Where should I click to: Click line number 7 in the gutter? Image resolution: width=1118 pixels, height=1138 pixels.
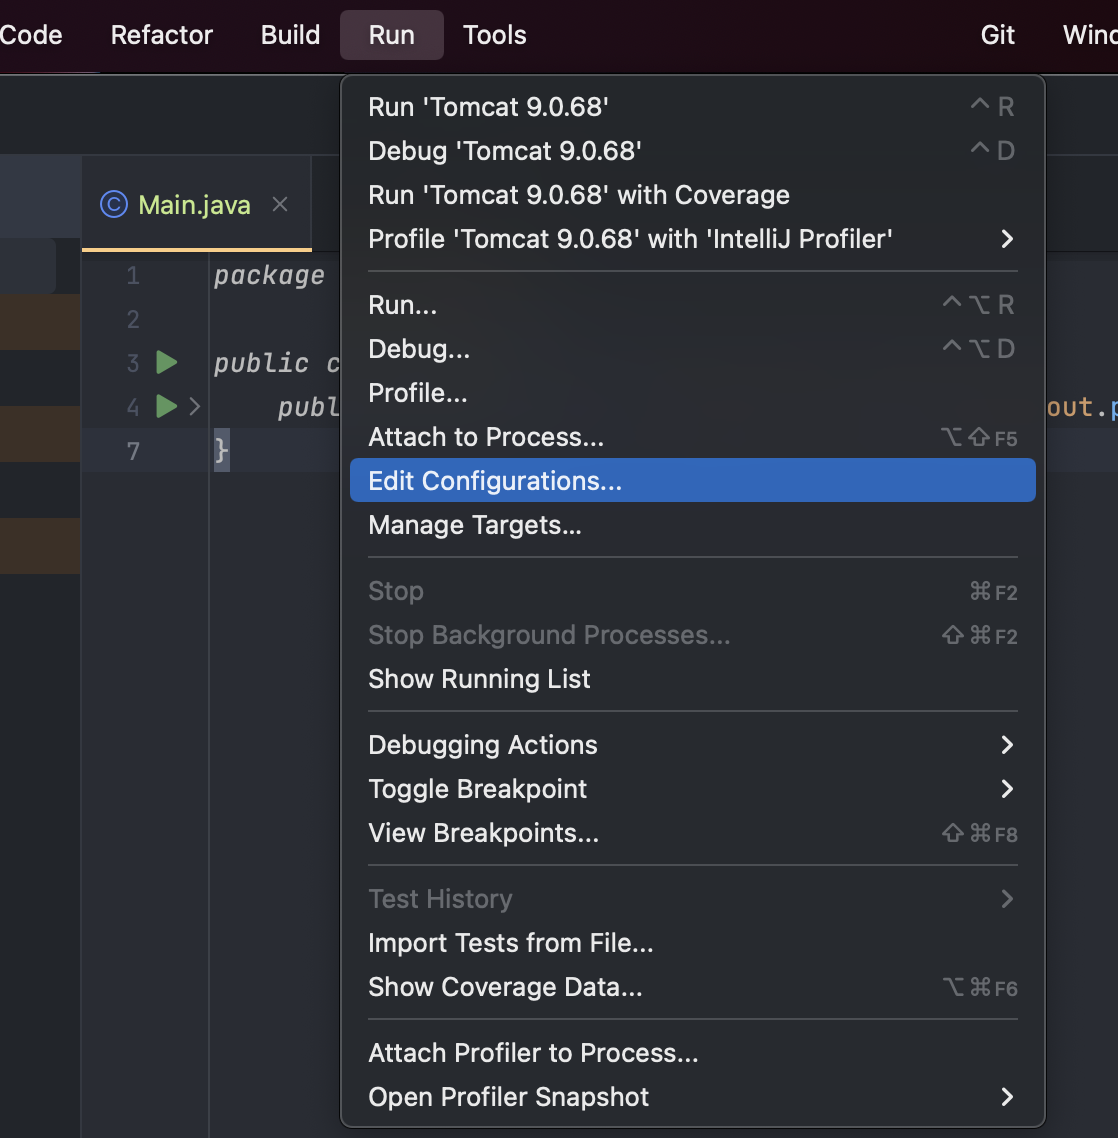click(133, 451)
